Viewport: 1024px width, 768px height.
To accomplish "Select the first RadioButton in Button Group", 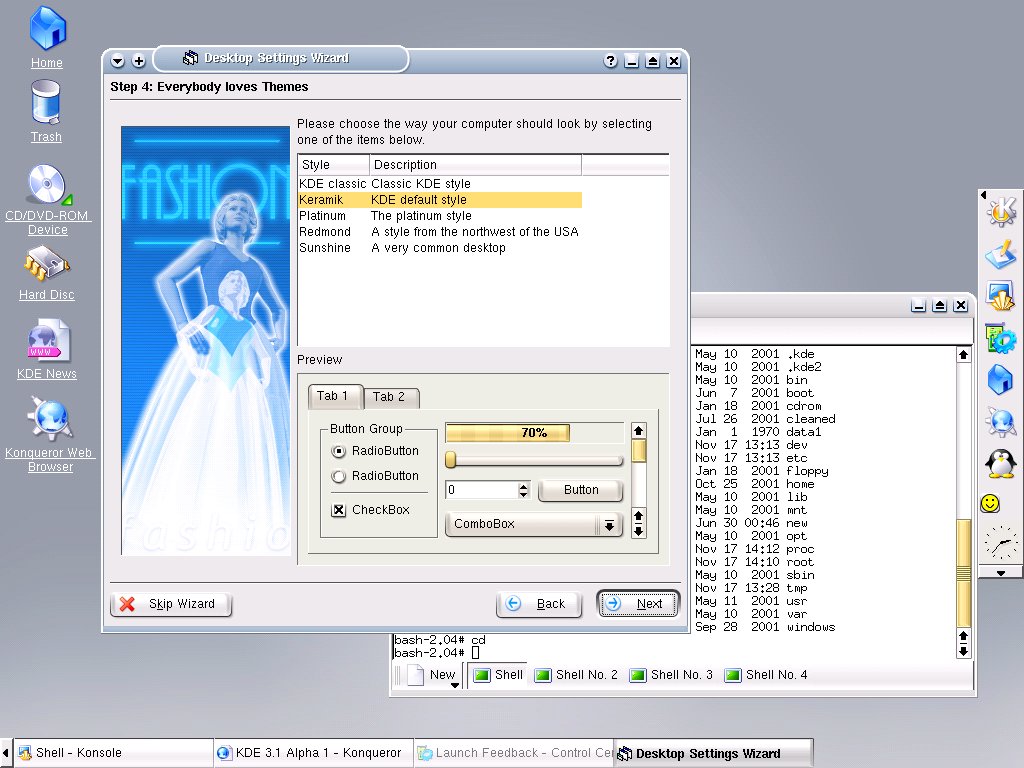I will pyautogui.click(x=339, y=452).
